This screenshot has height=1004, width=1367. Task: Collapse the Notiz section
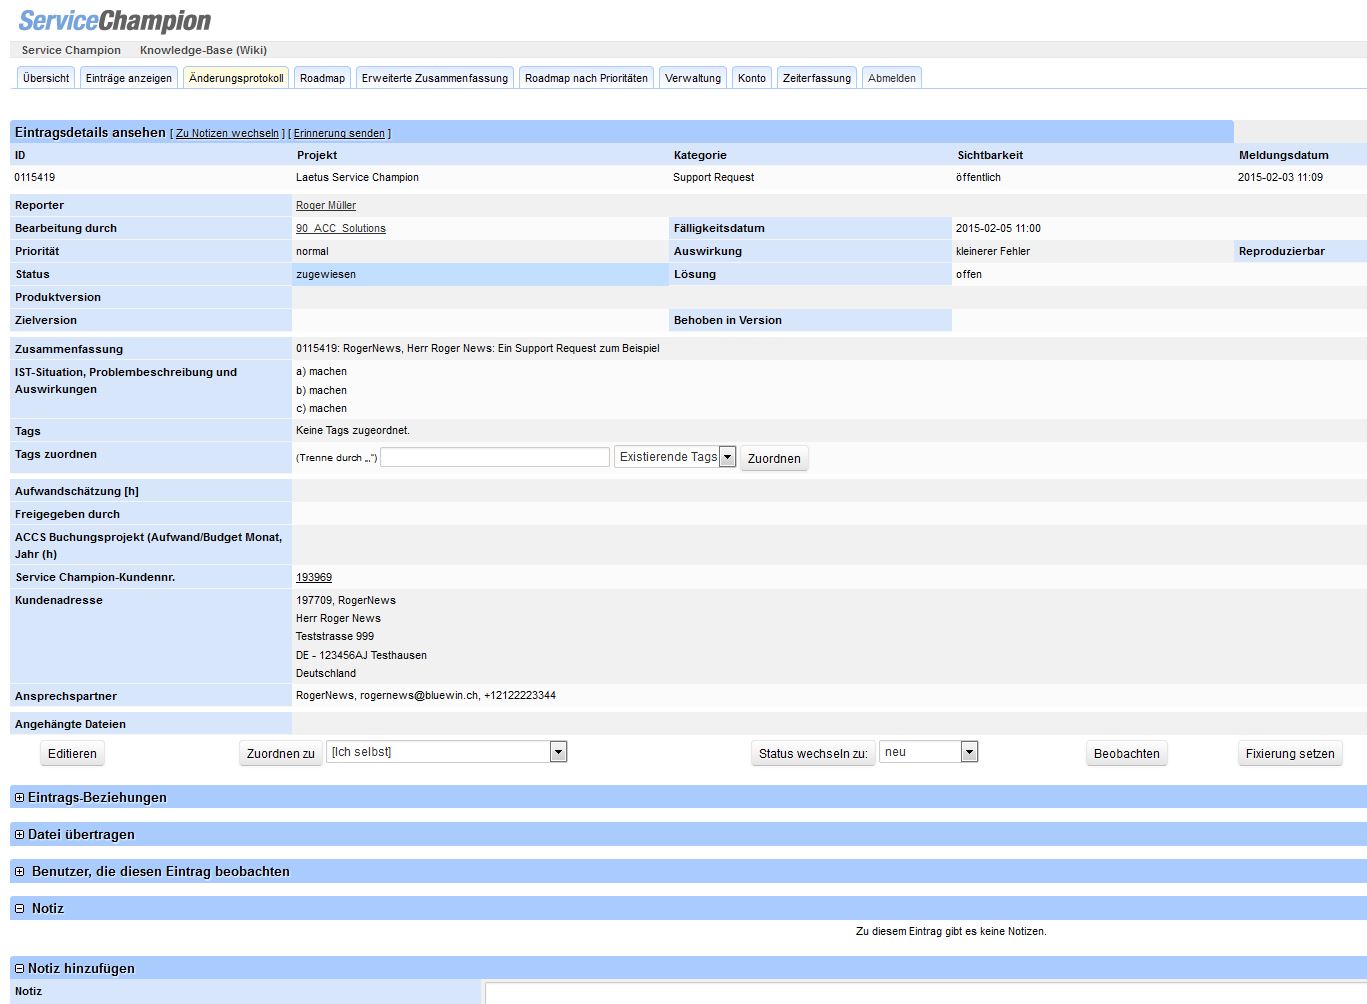coord(19,909)
